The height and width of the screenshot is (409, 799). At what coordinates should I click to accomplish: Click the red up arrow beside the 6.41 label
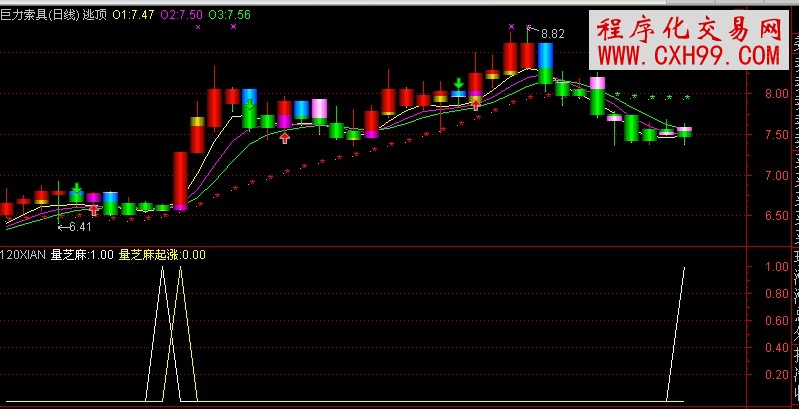94,210
